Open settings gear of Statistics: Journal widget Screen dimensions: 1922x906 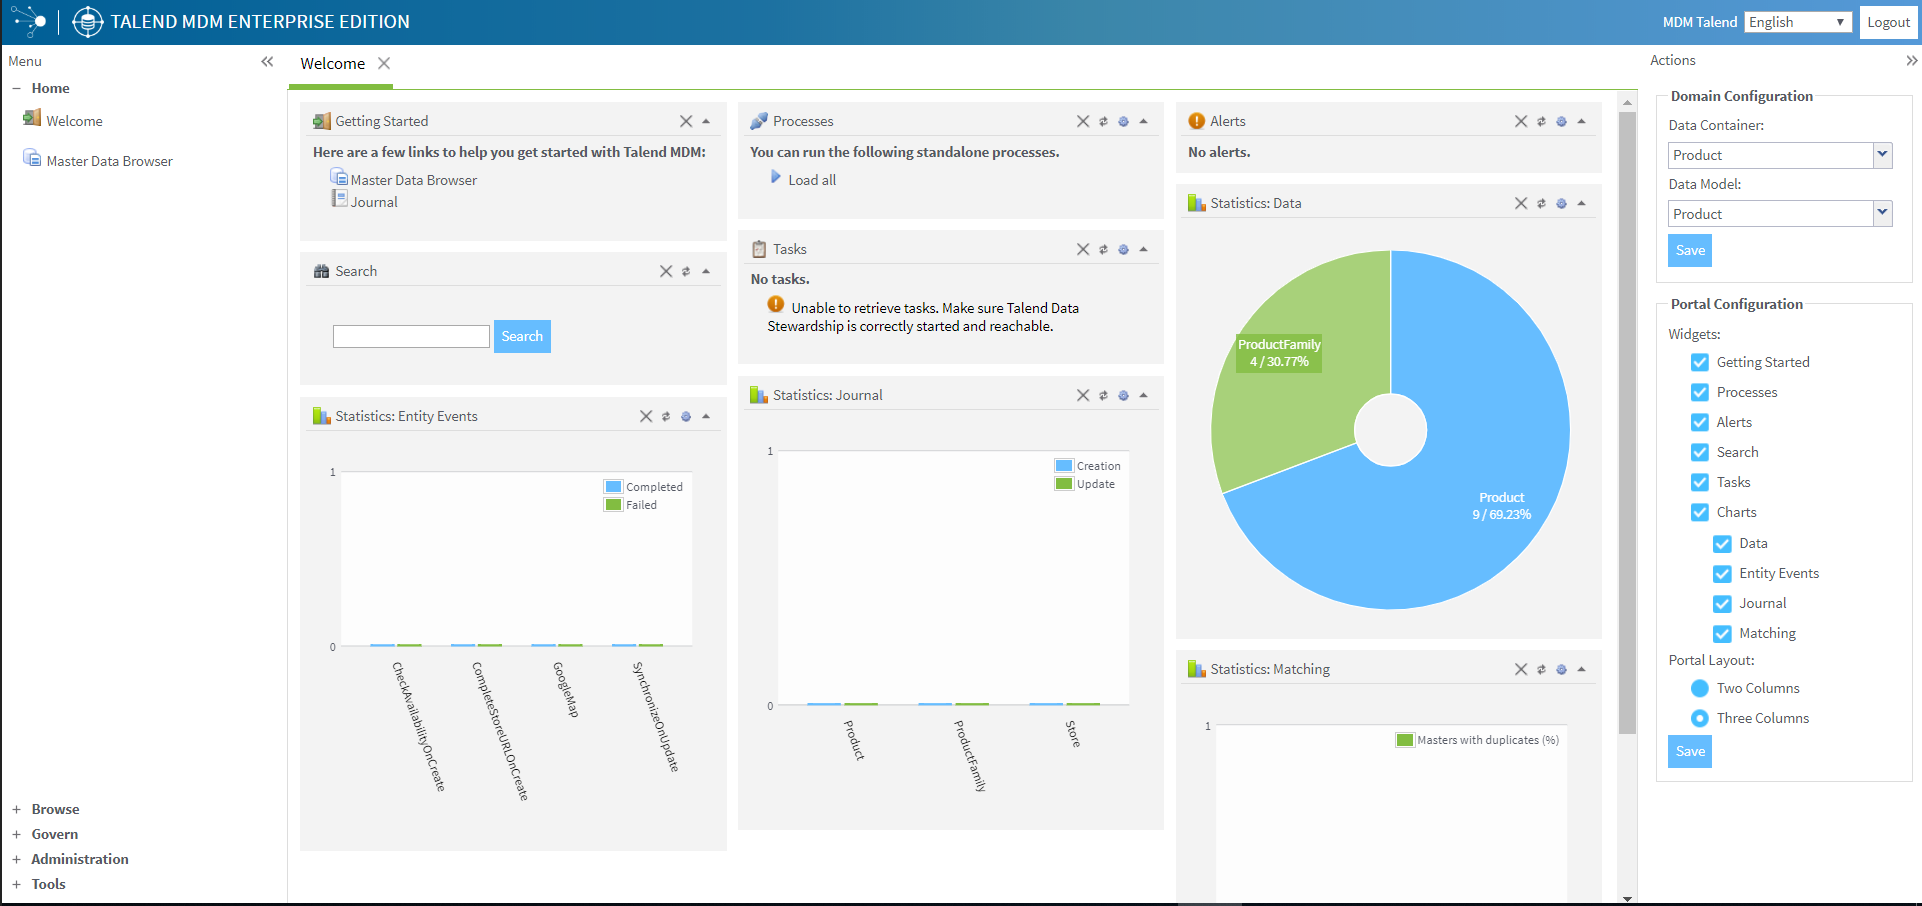(1123, 395)
